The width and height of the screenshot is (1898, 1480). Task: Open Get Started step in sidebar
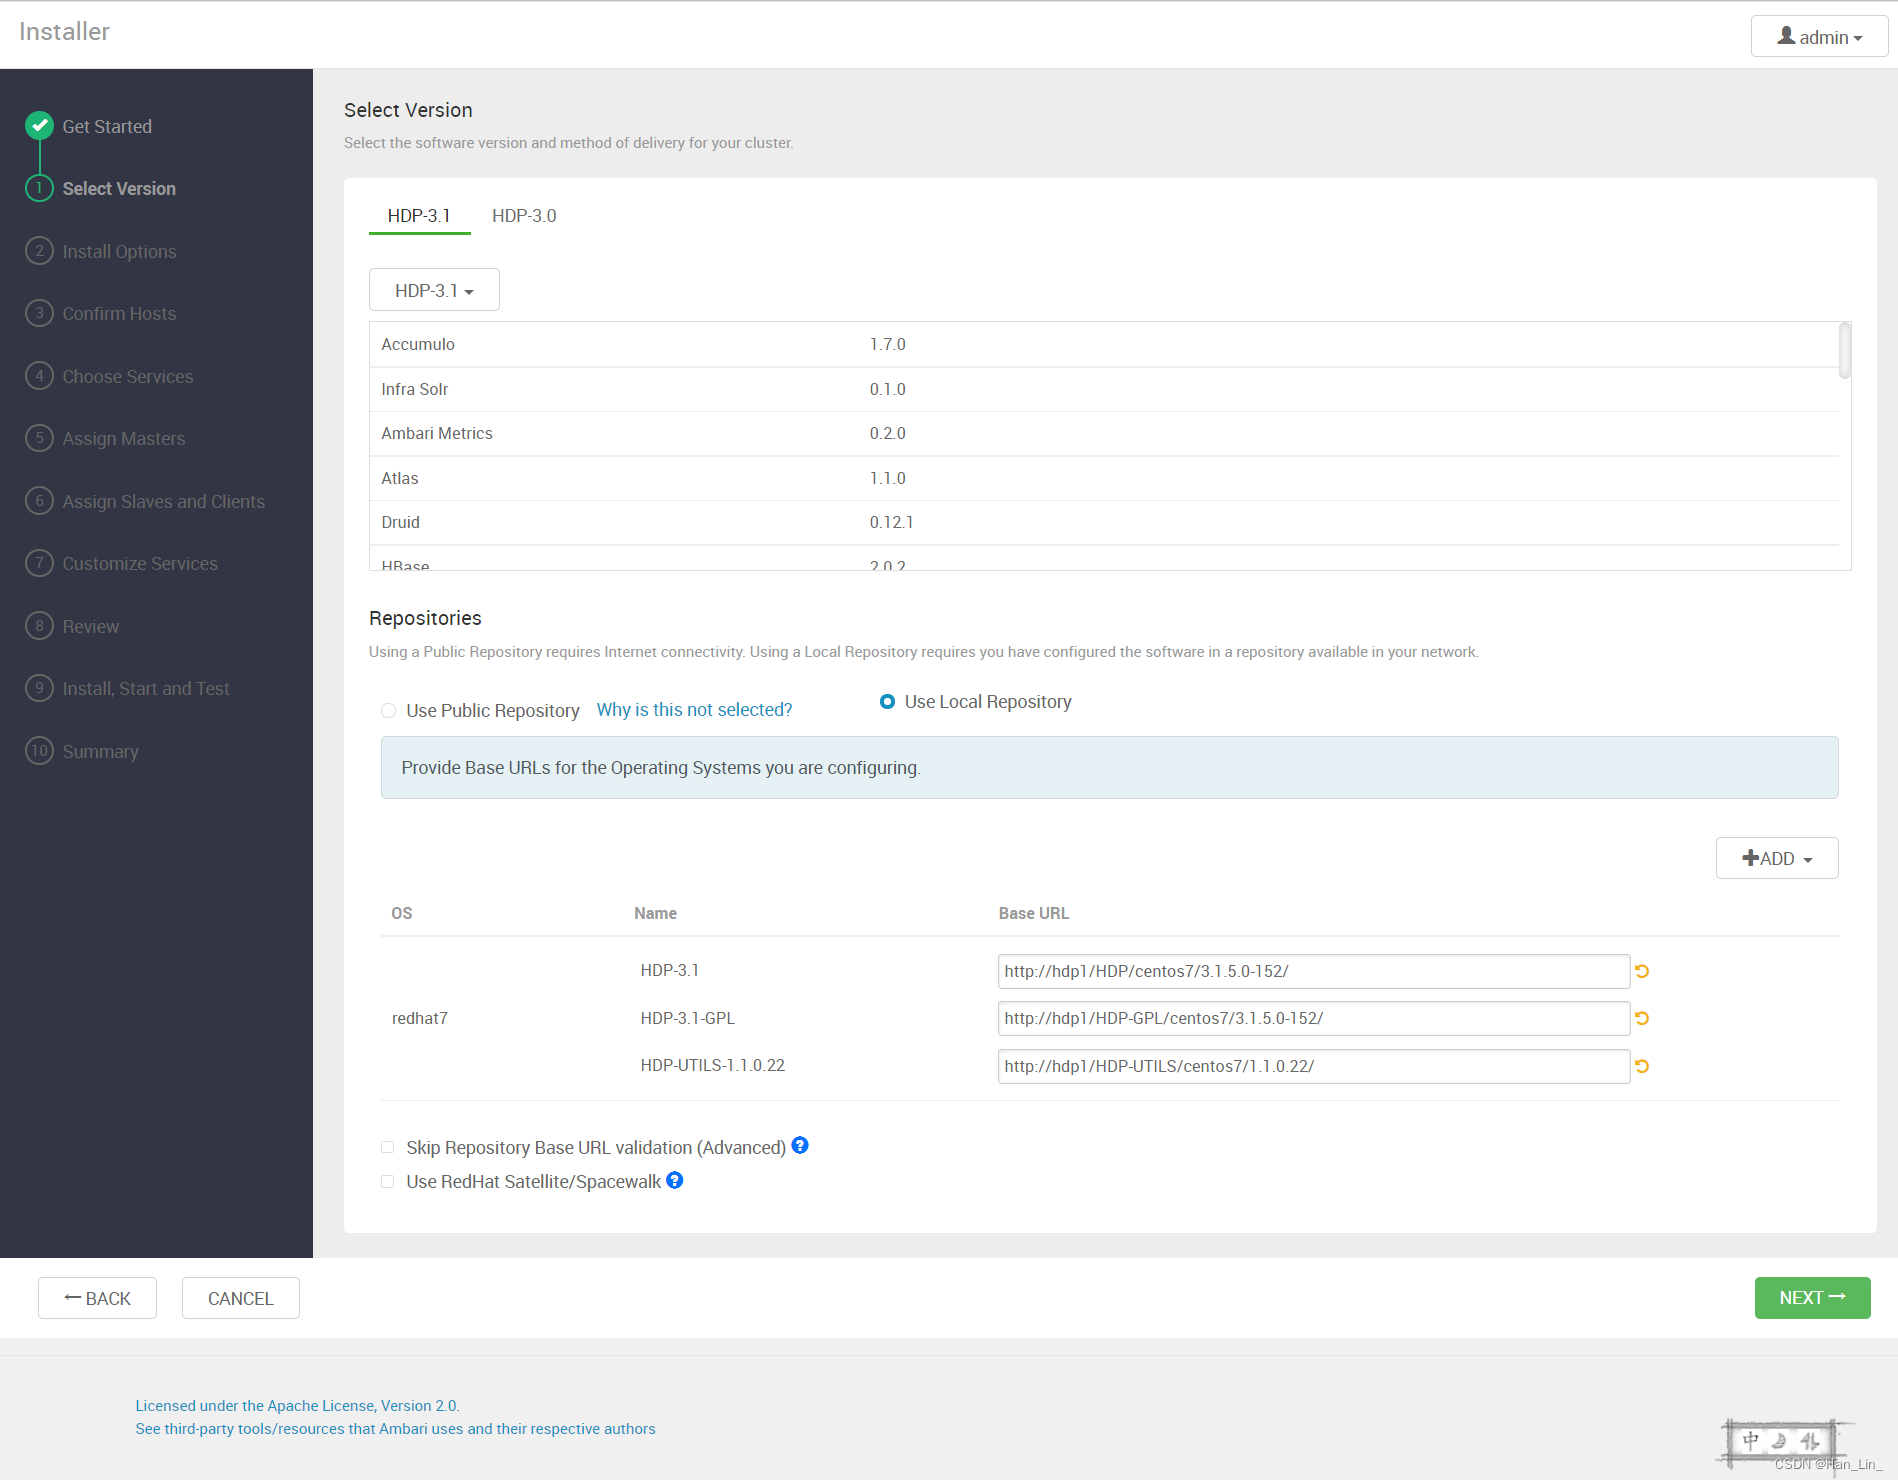click(107, 126)
